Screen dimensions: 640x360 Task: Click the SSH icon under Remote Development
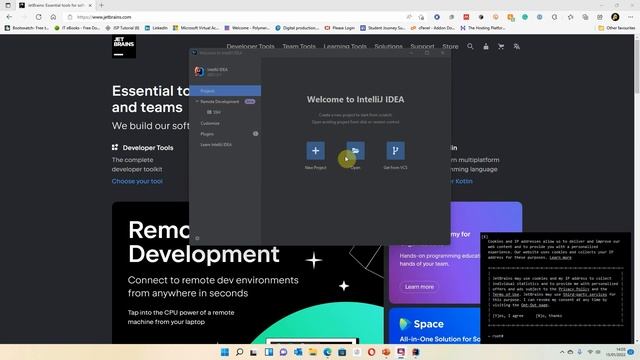tap(209, 112)
